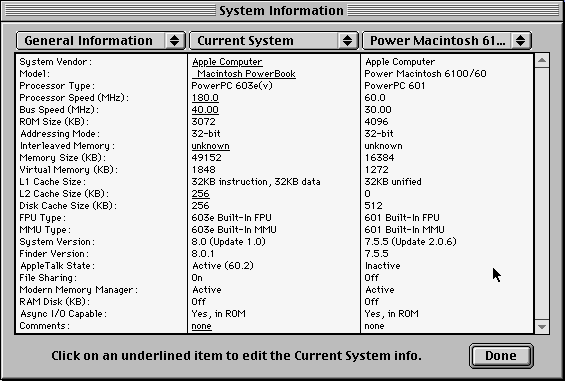Viewport: 565px width, 381px height.
Task: Click the System Version label
Action: (x=57, y=242)
